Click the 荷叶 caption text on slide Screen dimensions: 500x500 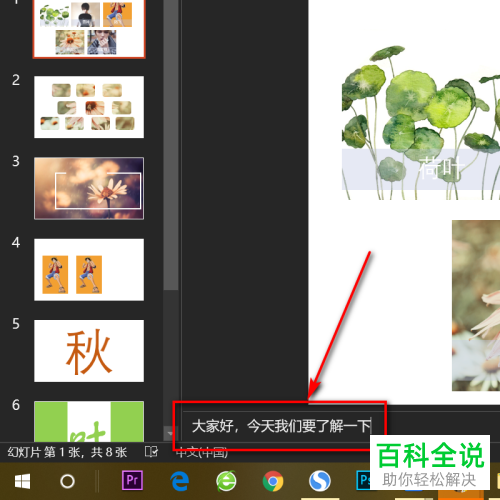coord(442,168)
